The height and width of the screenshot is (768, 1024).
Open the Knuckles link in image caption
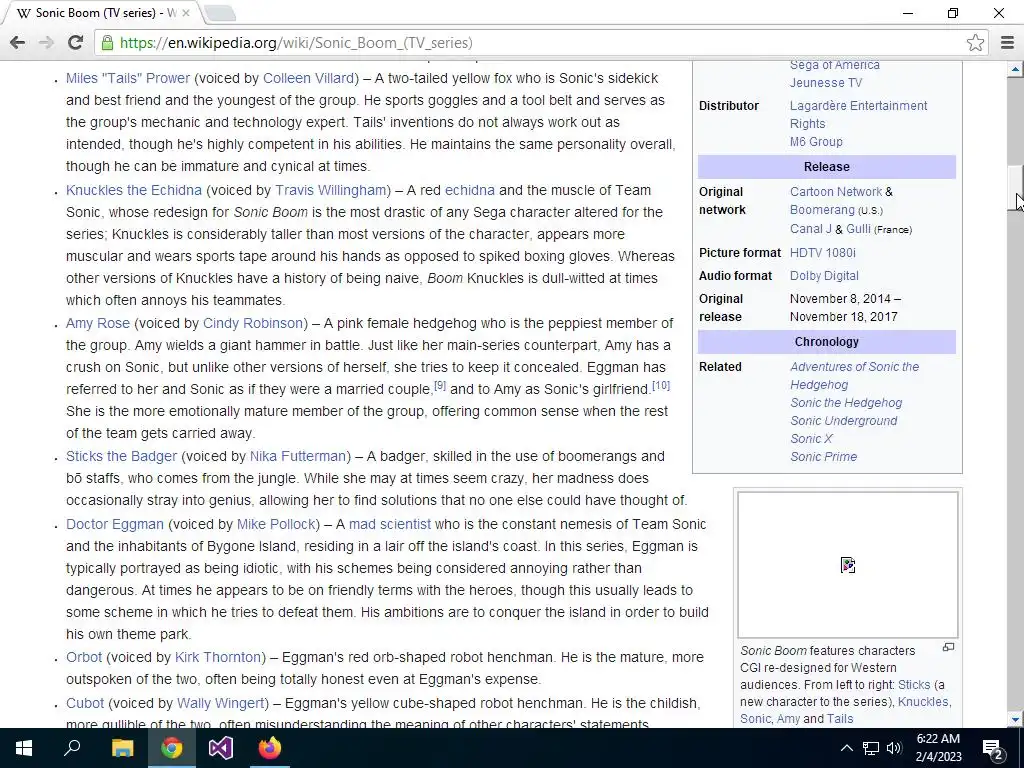click(923, 702)
